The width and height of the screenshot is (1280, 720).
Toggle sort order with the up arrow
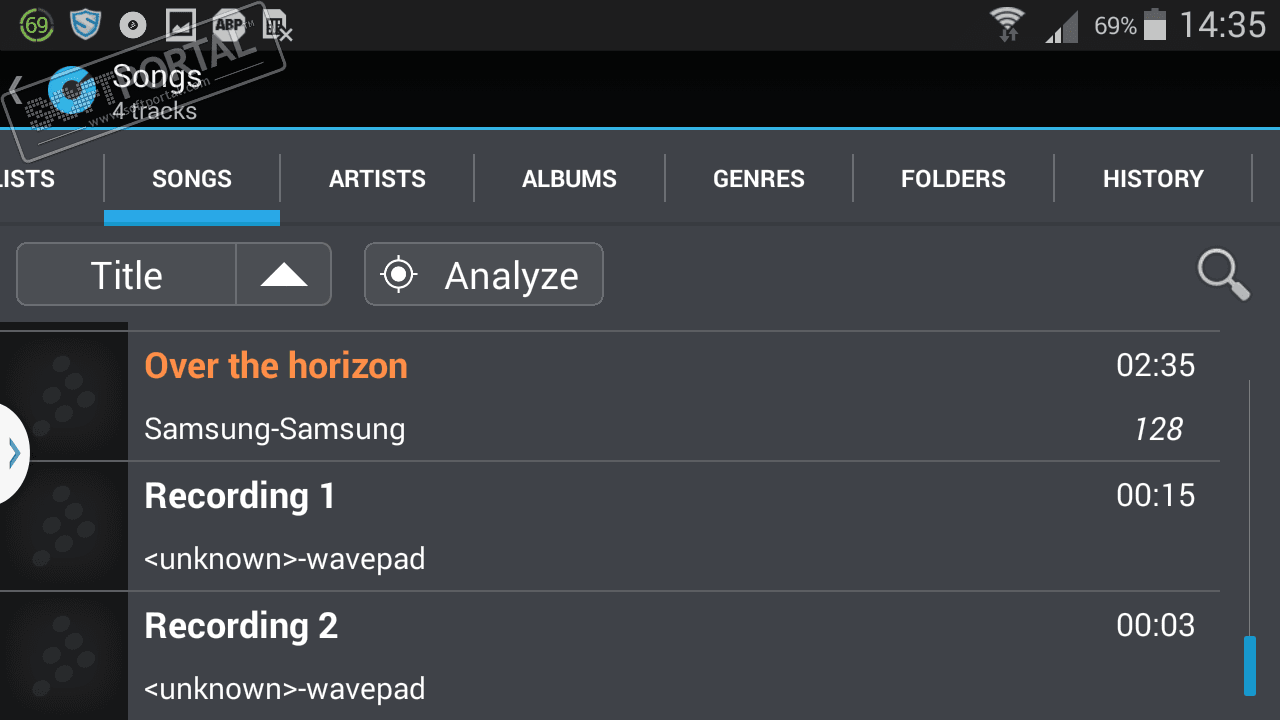(284, 275)
